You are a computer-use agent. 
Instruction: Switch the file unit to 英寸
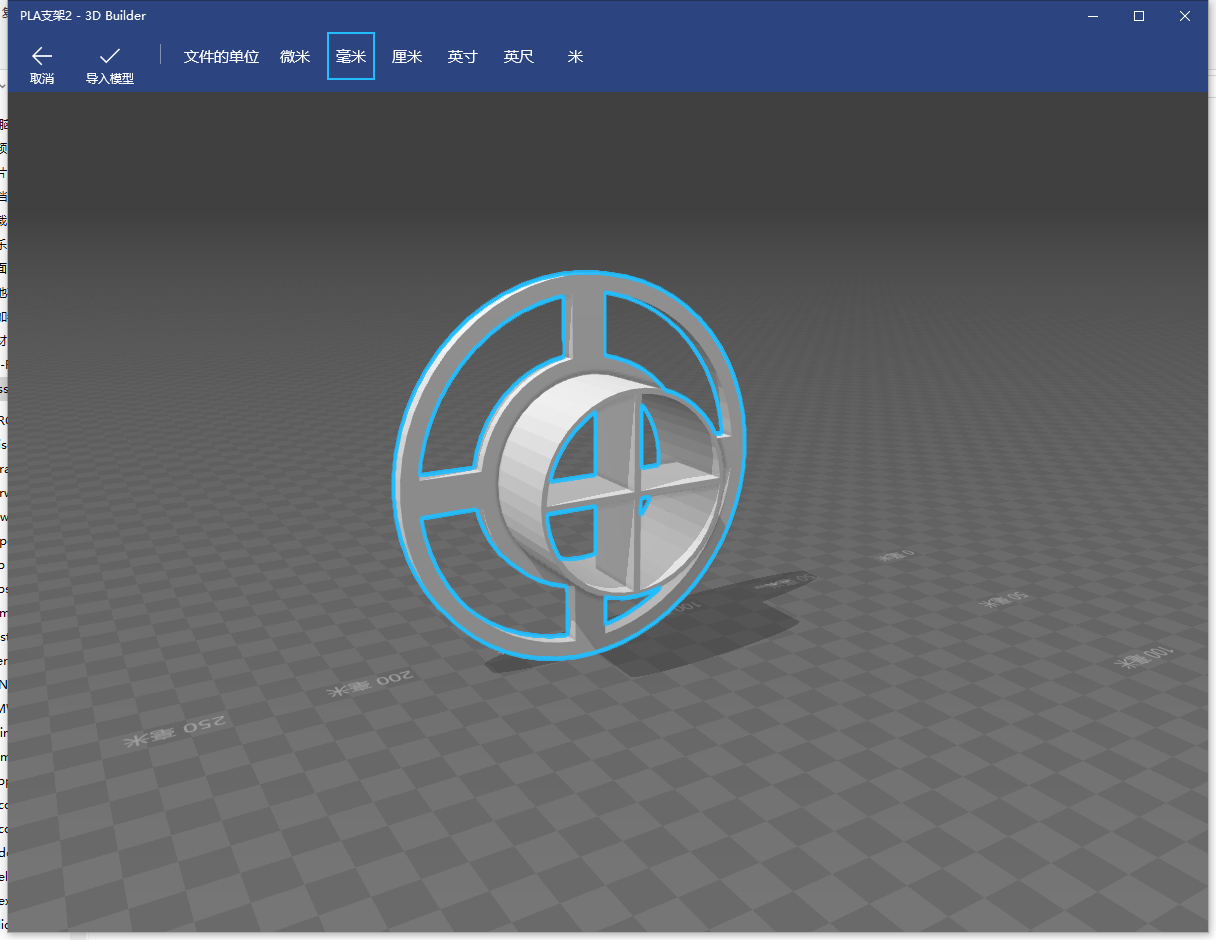(463, 57)
